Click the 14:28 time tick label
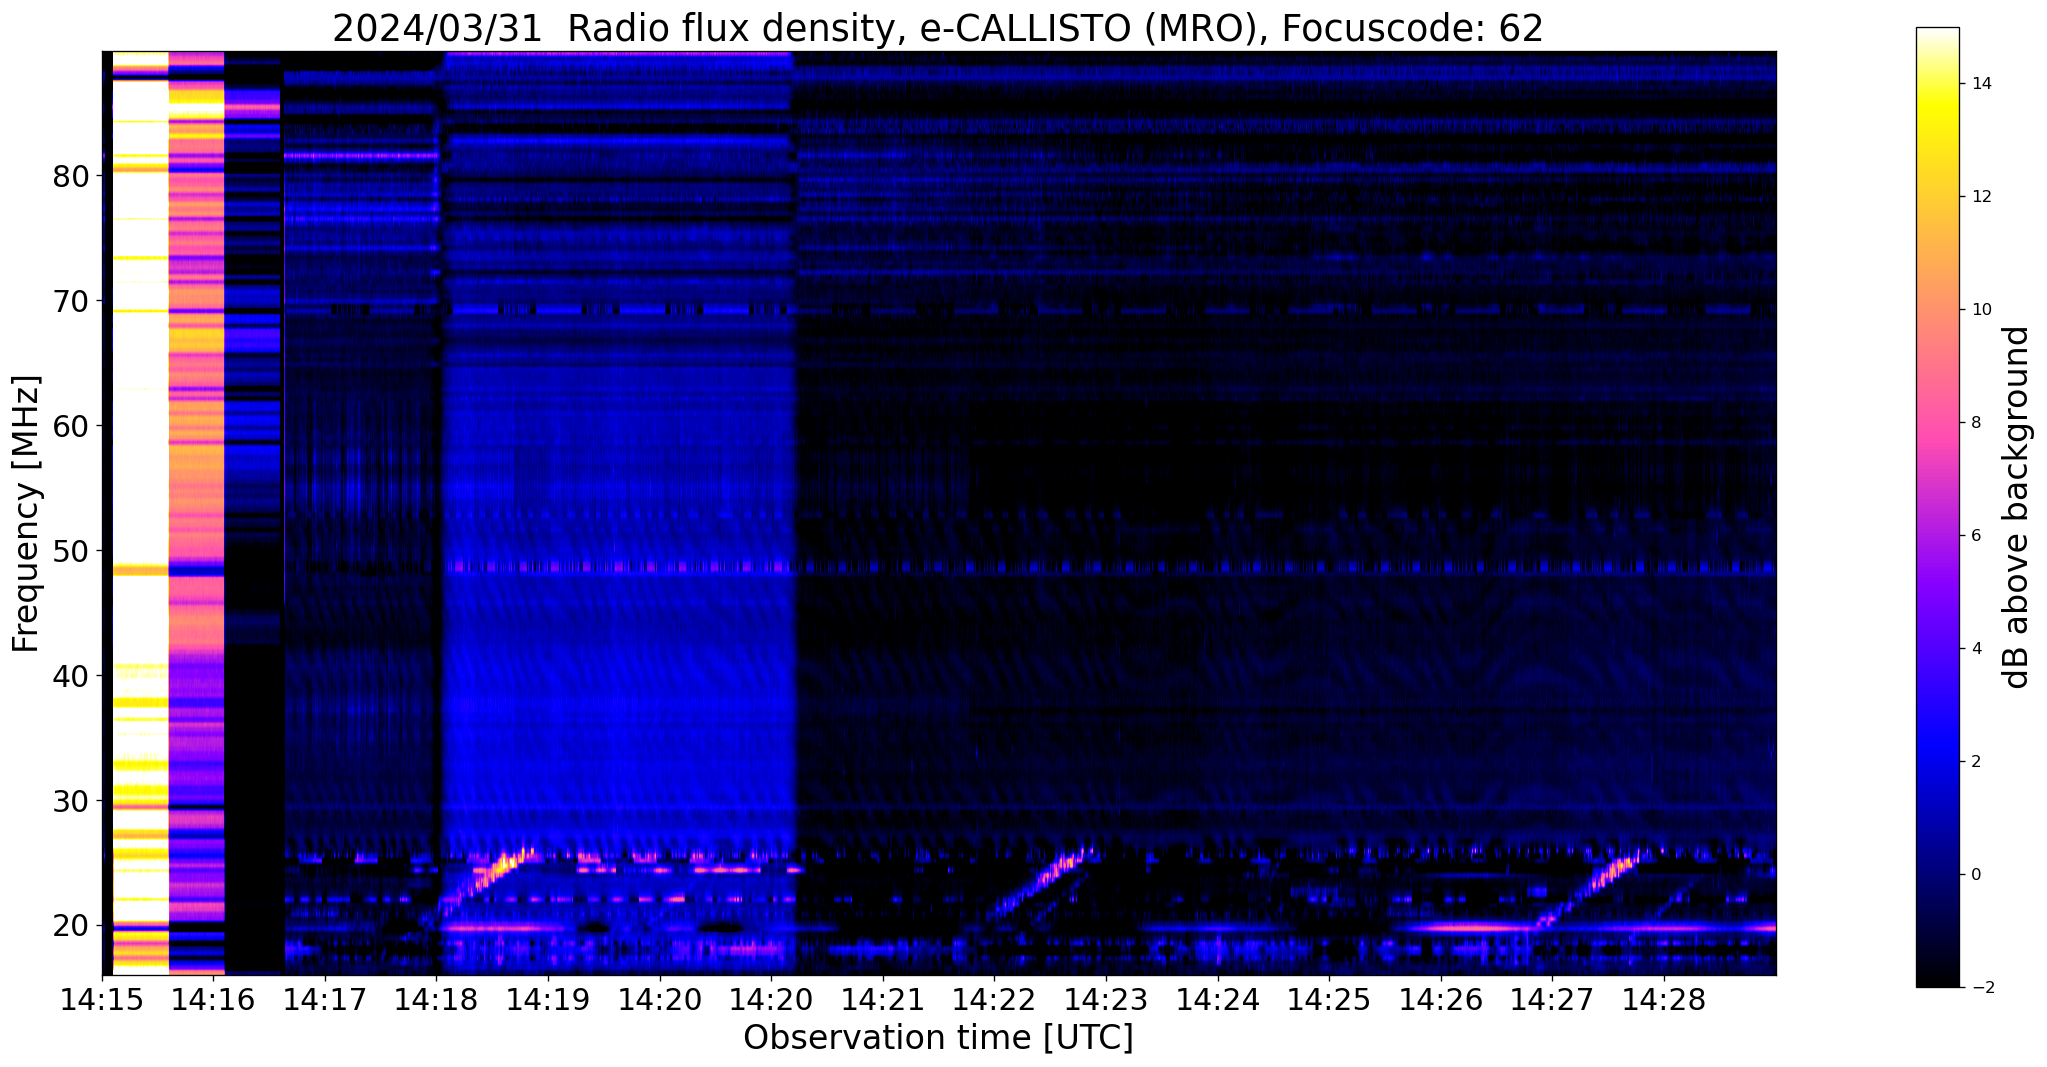 (1664, 1000)
